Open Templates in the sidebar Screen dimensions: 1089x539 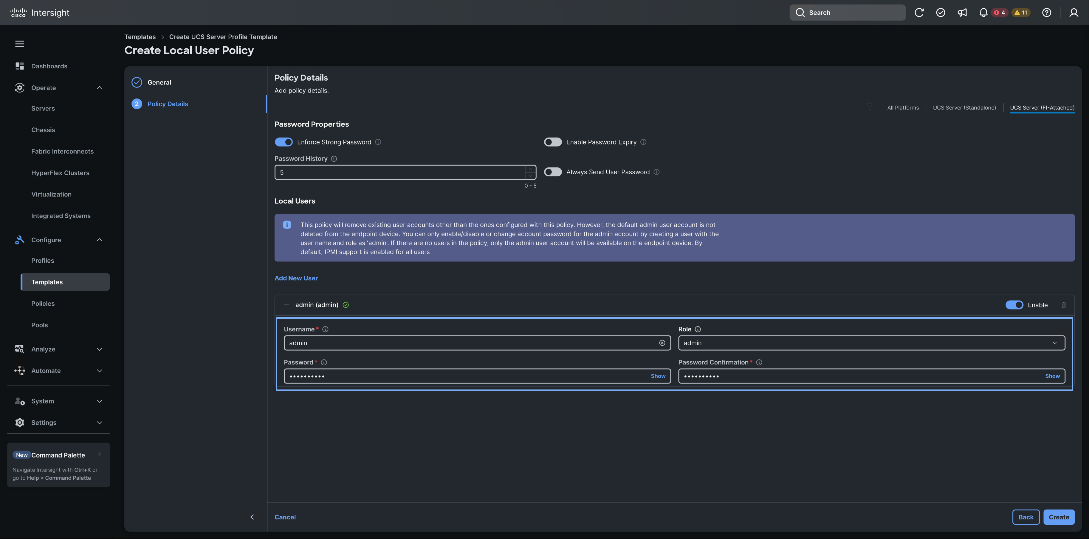(65, 282)
